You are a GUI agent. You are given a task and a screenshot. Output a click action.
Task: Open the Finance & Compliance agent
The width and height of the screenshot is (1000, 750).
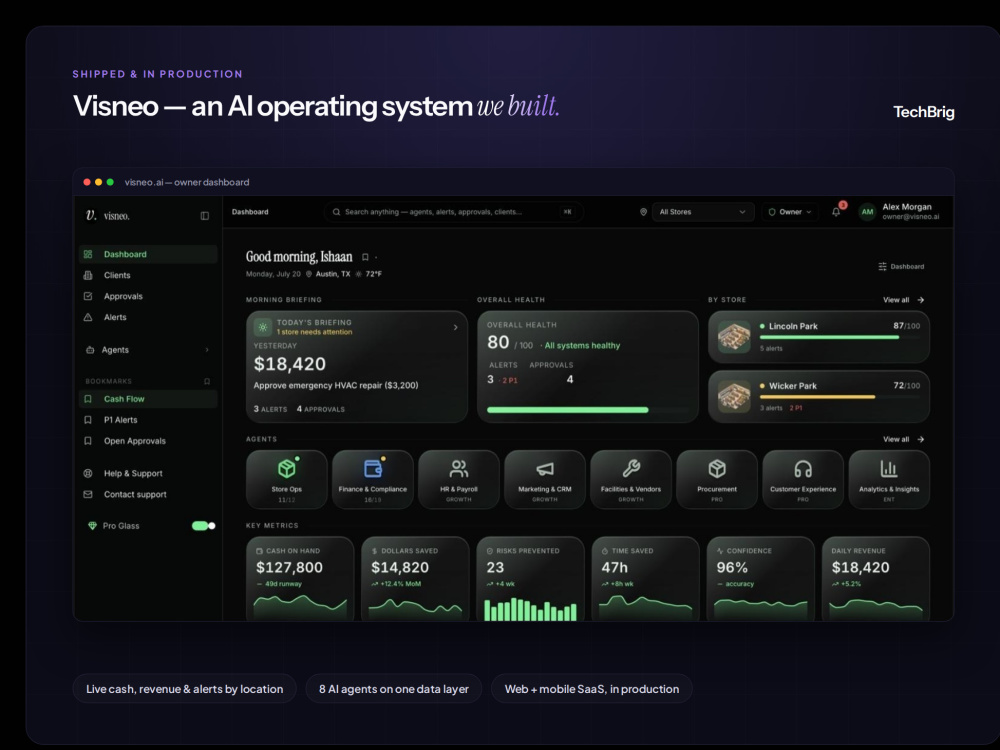pos(372,480)
